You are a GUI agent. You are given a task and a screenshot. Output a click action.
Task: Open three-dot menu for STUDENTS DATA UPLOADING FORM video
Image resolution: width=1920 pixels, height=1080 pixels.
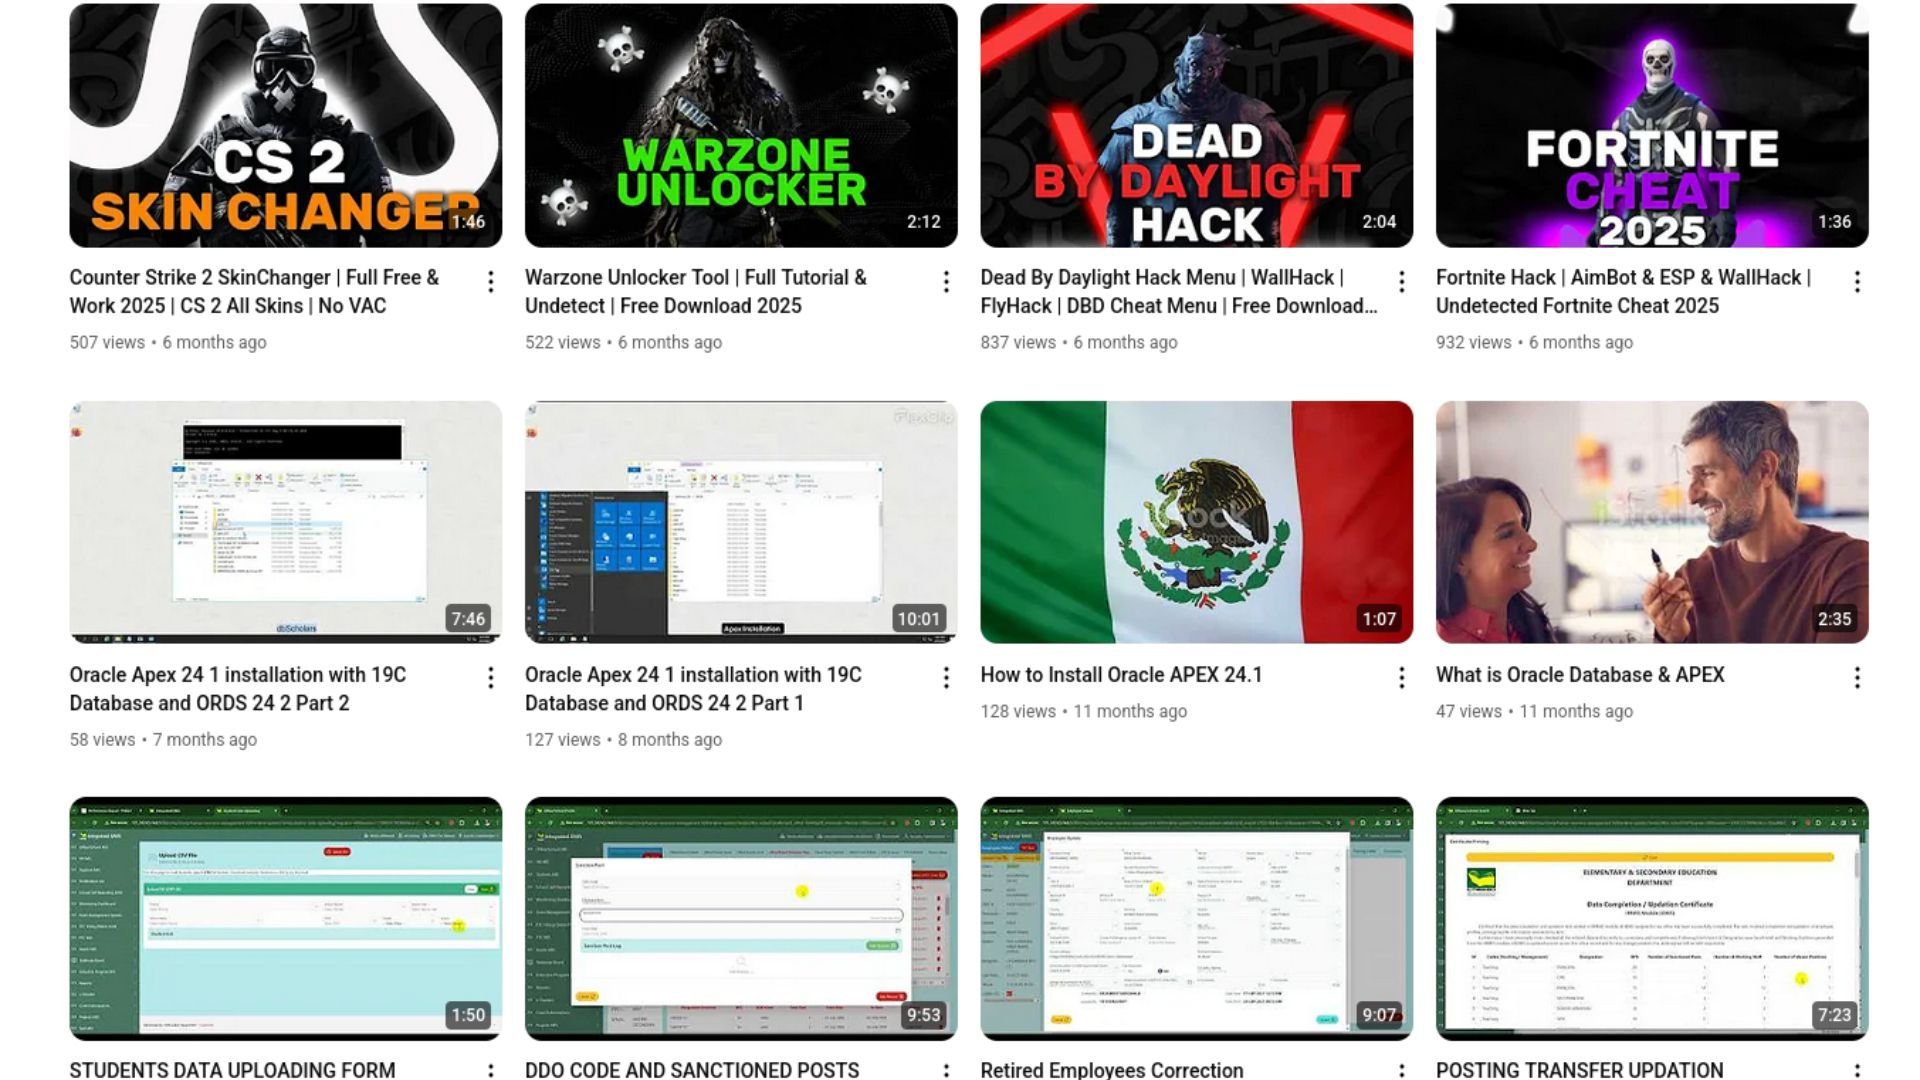[490, 1070]
